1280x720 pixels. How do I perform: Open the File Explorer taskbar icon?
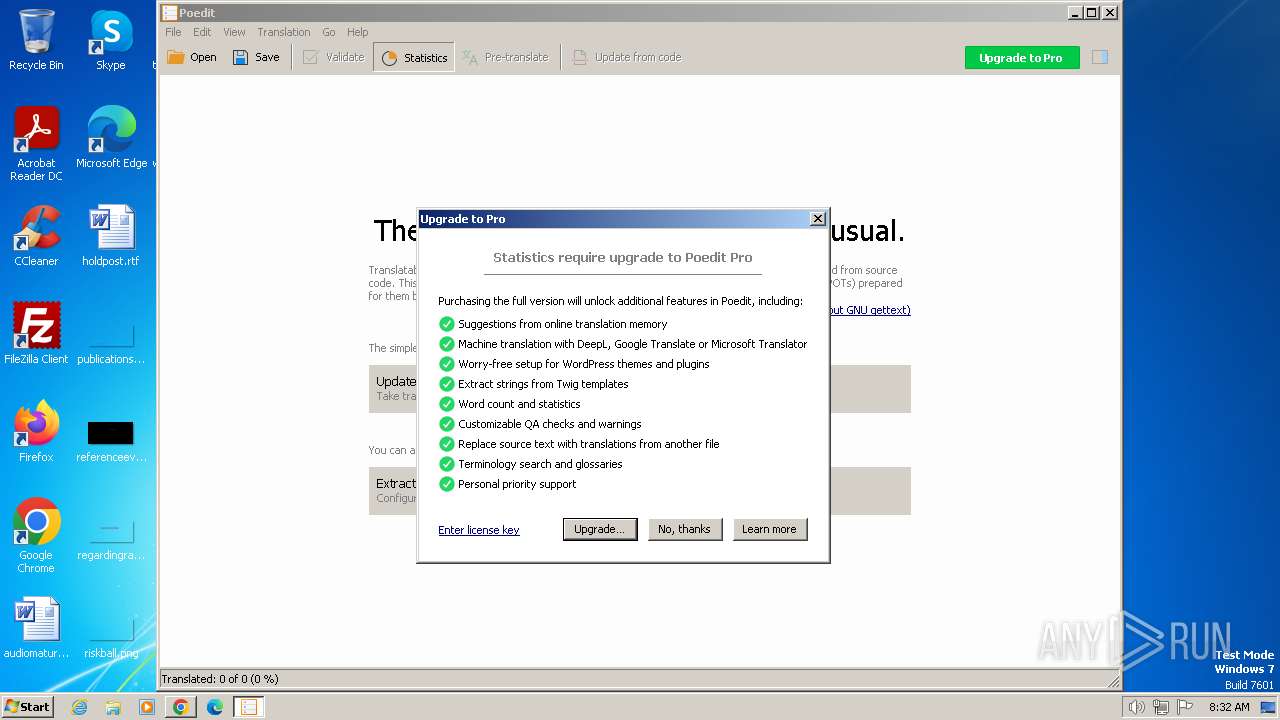[x=113, y=707]
